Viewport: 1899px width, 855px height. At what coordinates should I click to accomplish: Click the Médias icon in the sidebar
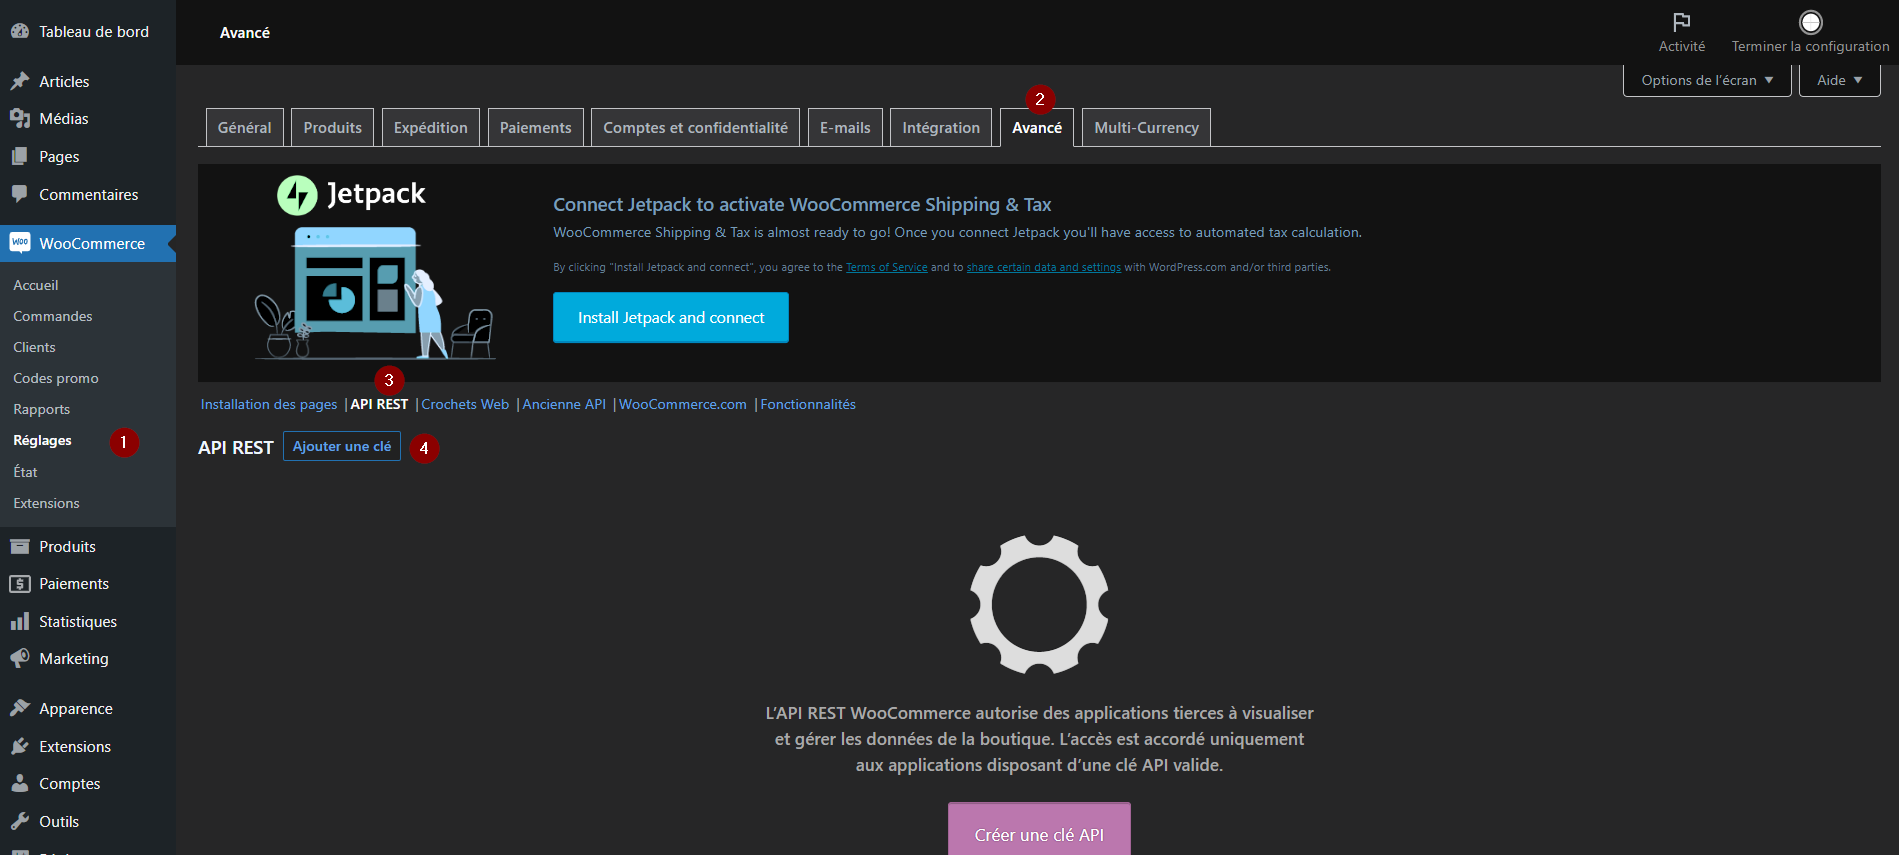(x=20, y=118)
